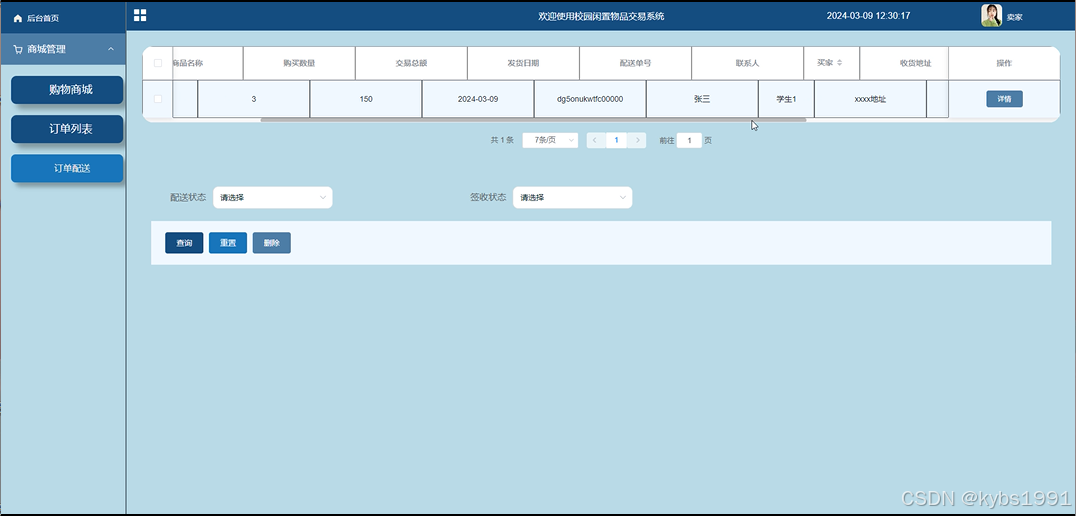Collapse the 商城管理 menu chevron
The height and width of the screenshot is (516, 1076).
[111, 49]
